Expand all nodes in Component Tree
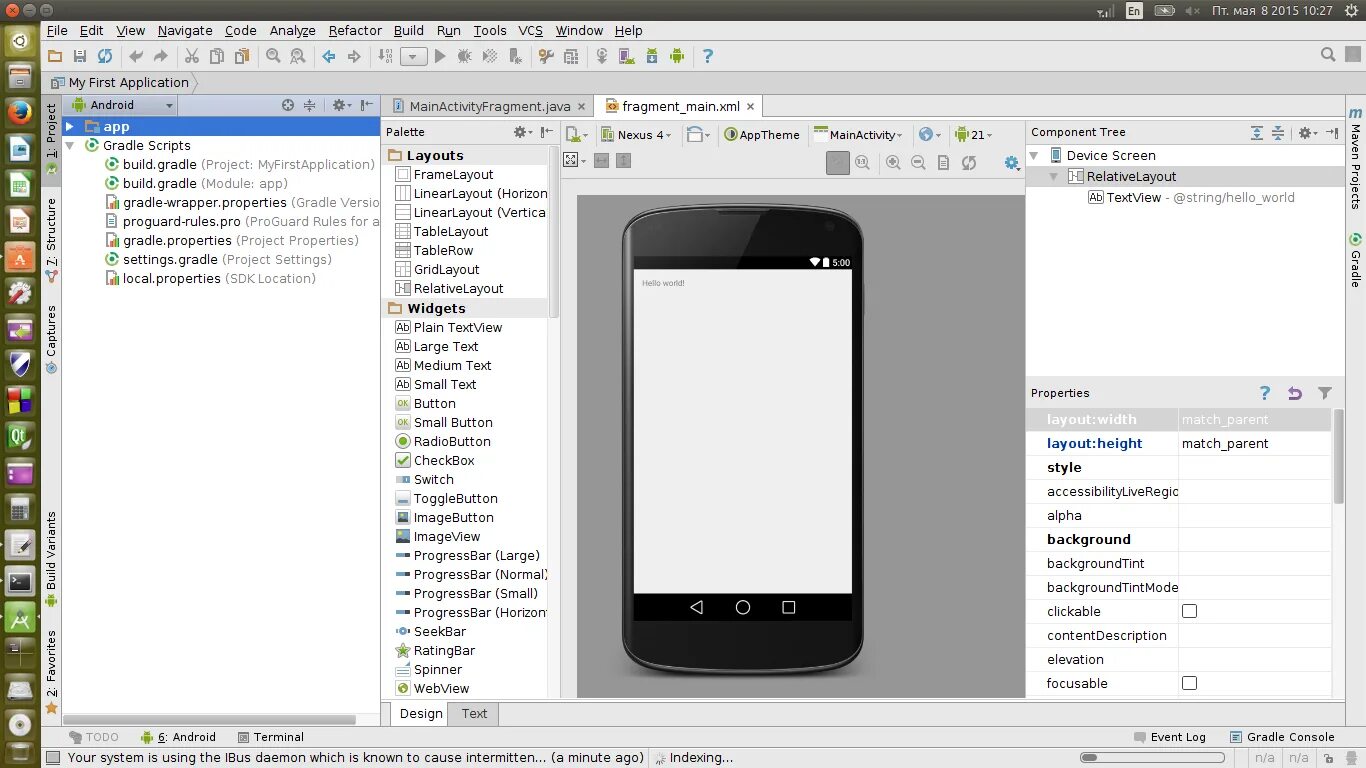This screenshot has width=1366, height=768. (x=1257, y=132)
